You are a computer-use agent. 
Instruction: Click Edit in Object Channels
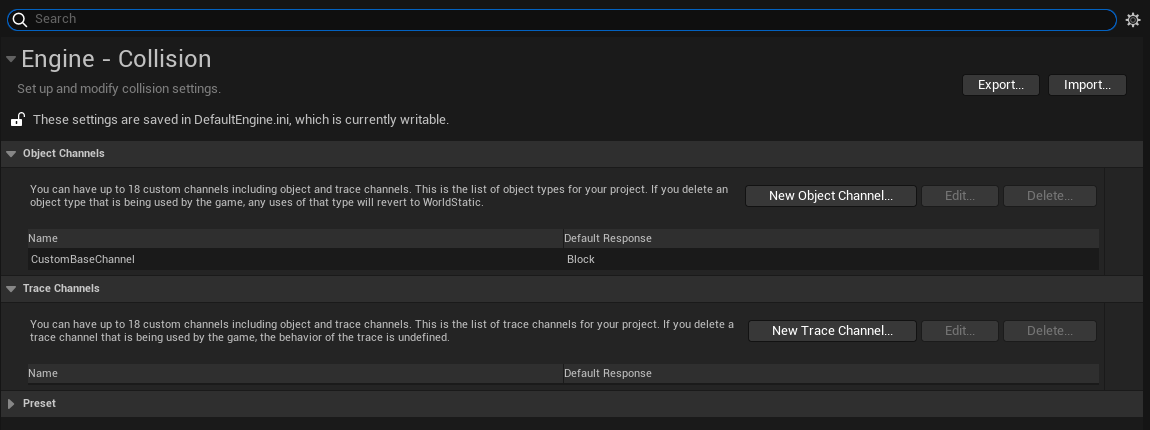(x=959, y=196)
